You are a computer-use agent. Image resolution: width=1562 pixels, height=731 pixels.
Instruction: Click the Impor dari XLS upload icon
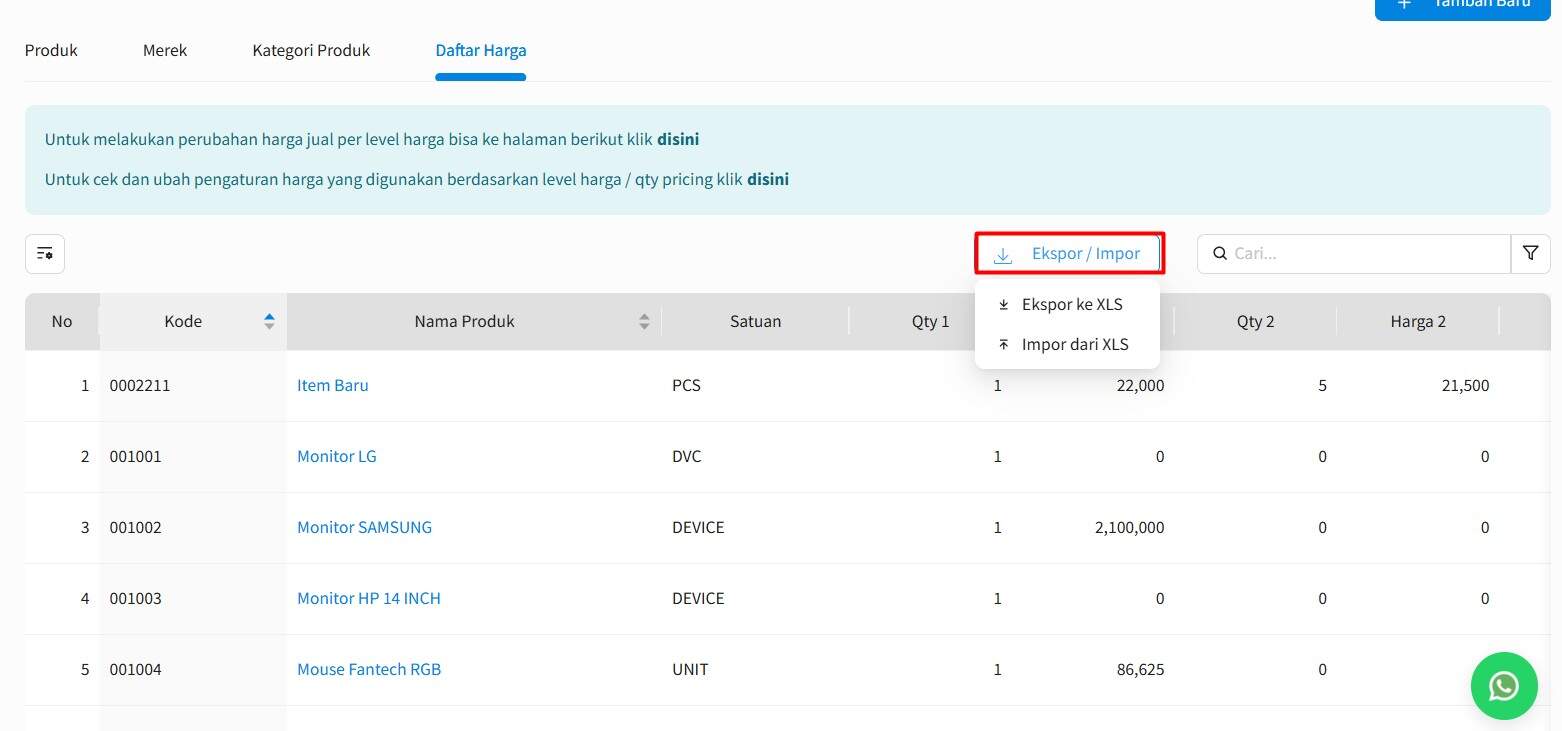1003,345
